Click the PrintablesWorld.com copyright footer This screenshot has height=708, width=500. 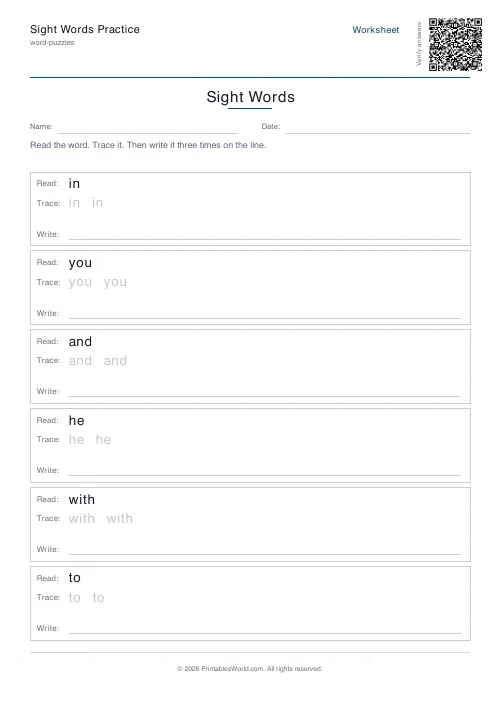(249, 668)
